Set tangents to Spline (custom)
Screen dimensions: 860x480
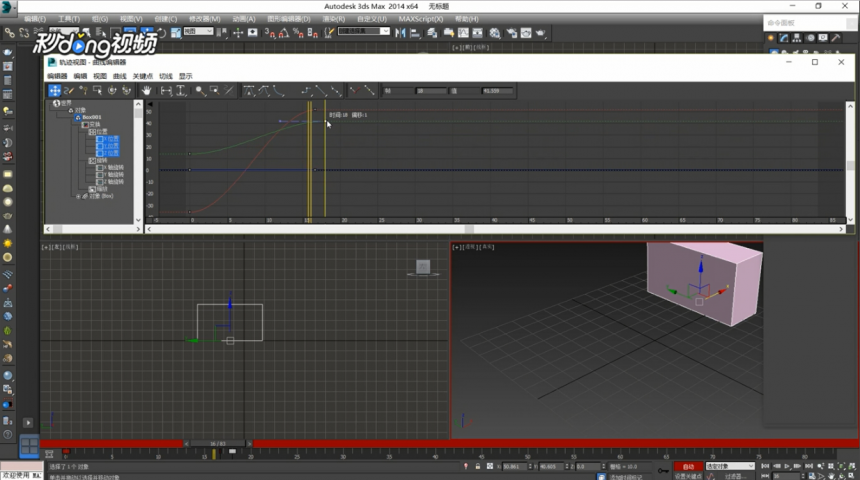264,91
